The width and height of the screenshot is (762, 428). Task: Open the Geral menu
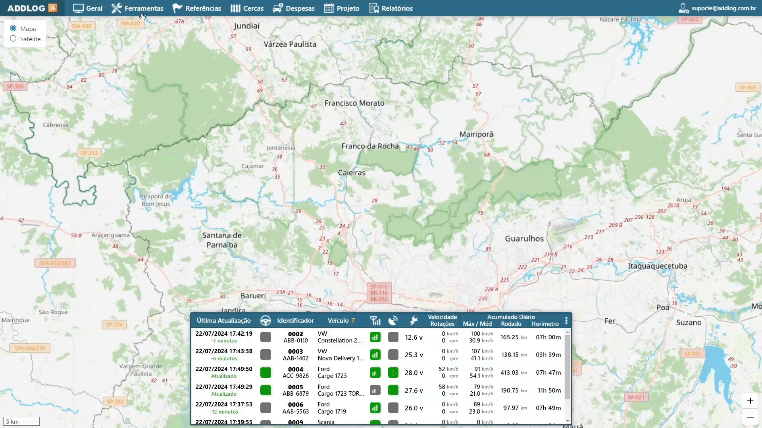click(88, 8)
